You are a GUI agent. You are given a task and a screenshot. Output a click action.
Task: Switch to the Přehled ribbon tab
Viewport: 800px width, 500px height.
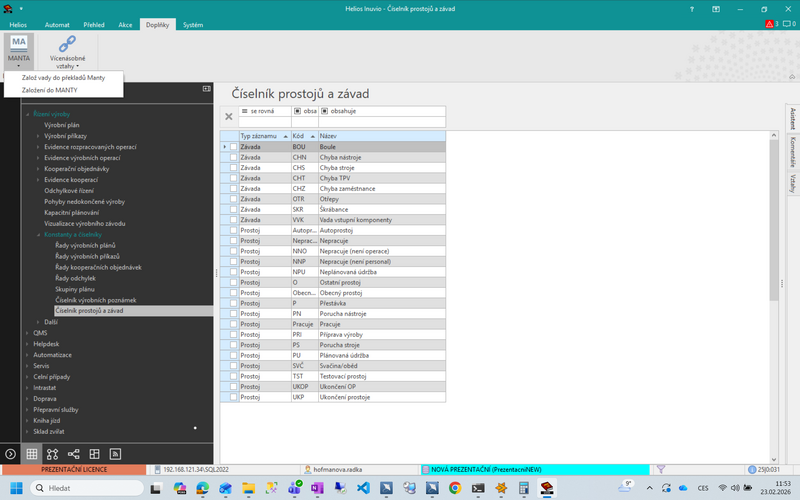94,24
